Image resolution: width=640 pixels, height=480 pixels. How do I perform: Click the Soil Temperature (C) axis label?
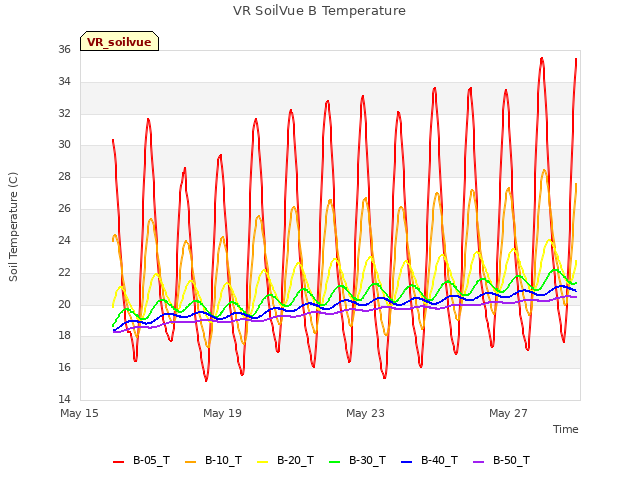point(13,227)
